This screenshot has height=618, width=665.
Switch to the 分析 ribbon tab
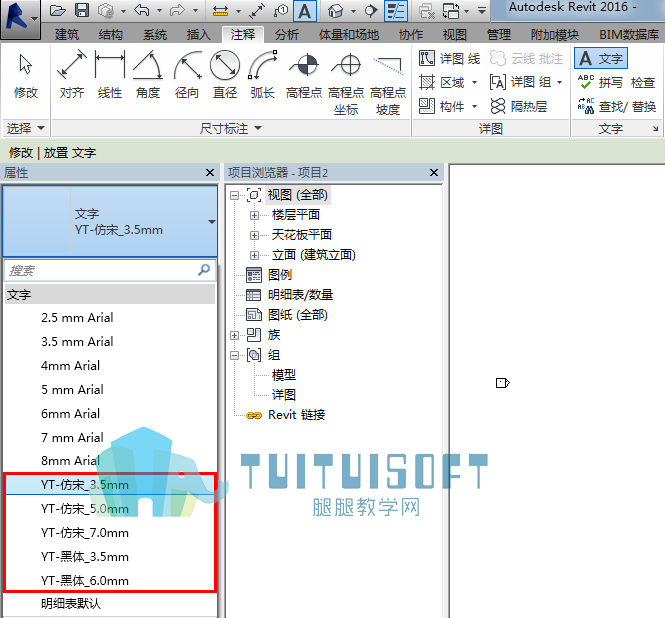pyautogui.click(x=287, y=34)
